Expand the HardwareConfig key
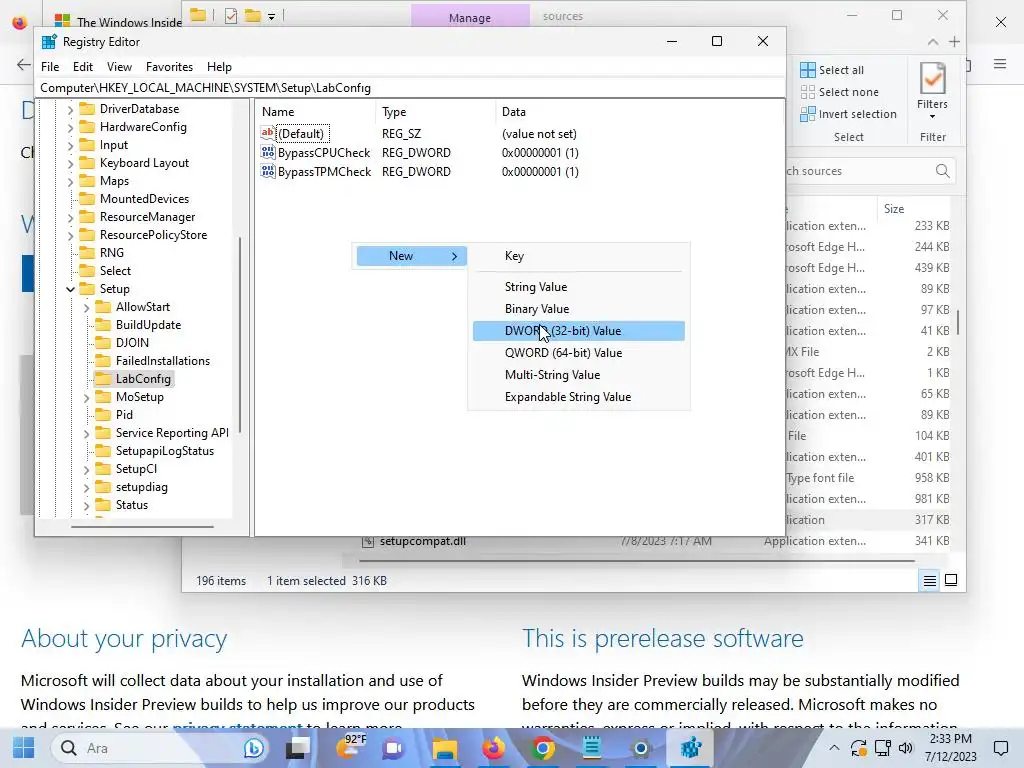Image resolution: width=1024 pixels, height=768 pixels. [x=71, y=127]
